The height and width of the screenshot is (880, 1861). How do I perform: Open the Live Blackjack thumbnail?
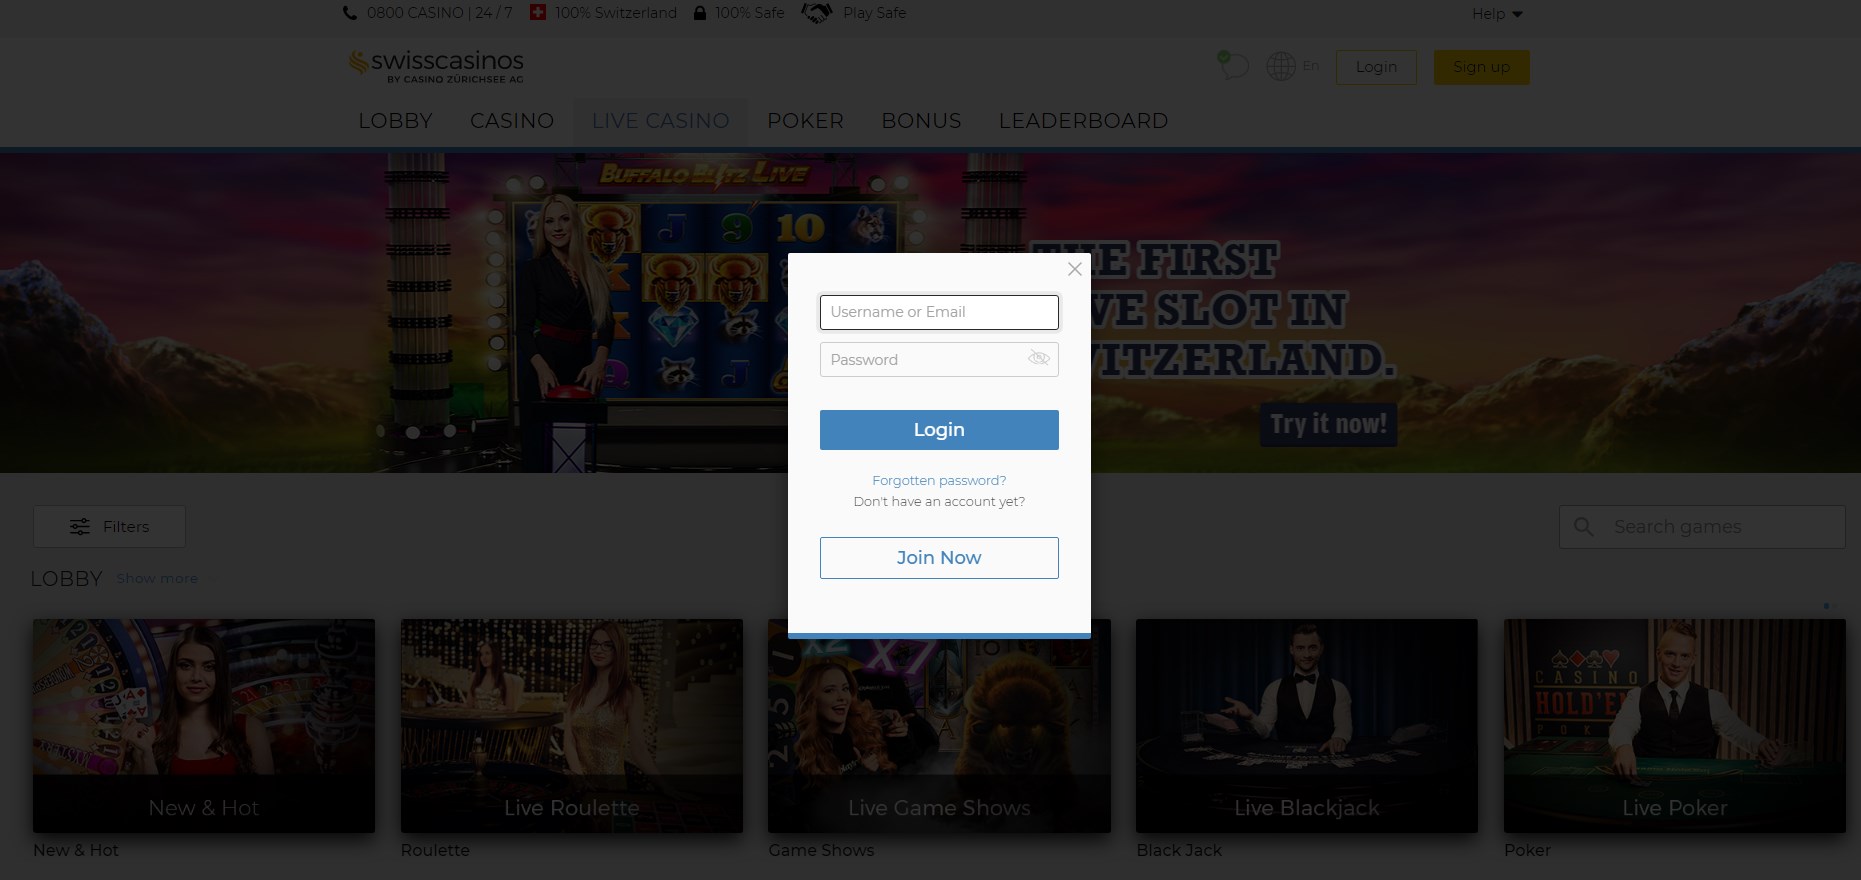click(x=1307, y=726)
